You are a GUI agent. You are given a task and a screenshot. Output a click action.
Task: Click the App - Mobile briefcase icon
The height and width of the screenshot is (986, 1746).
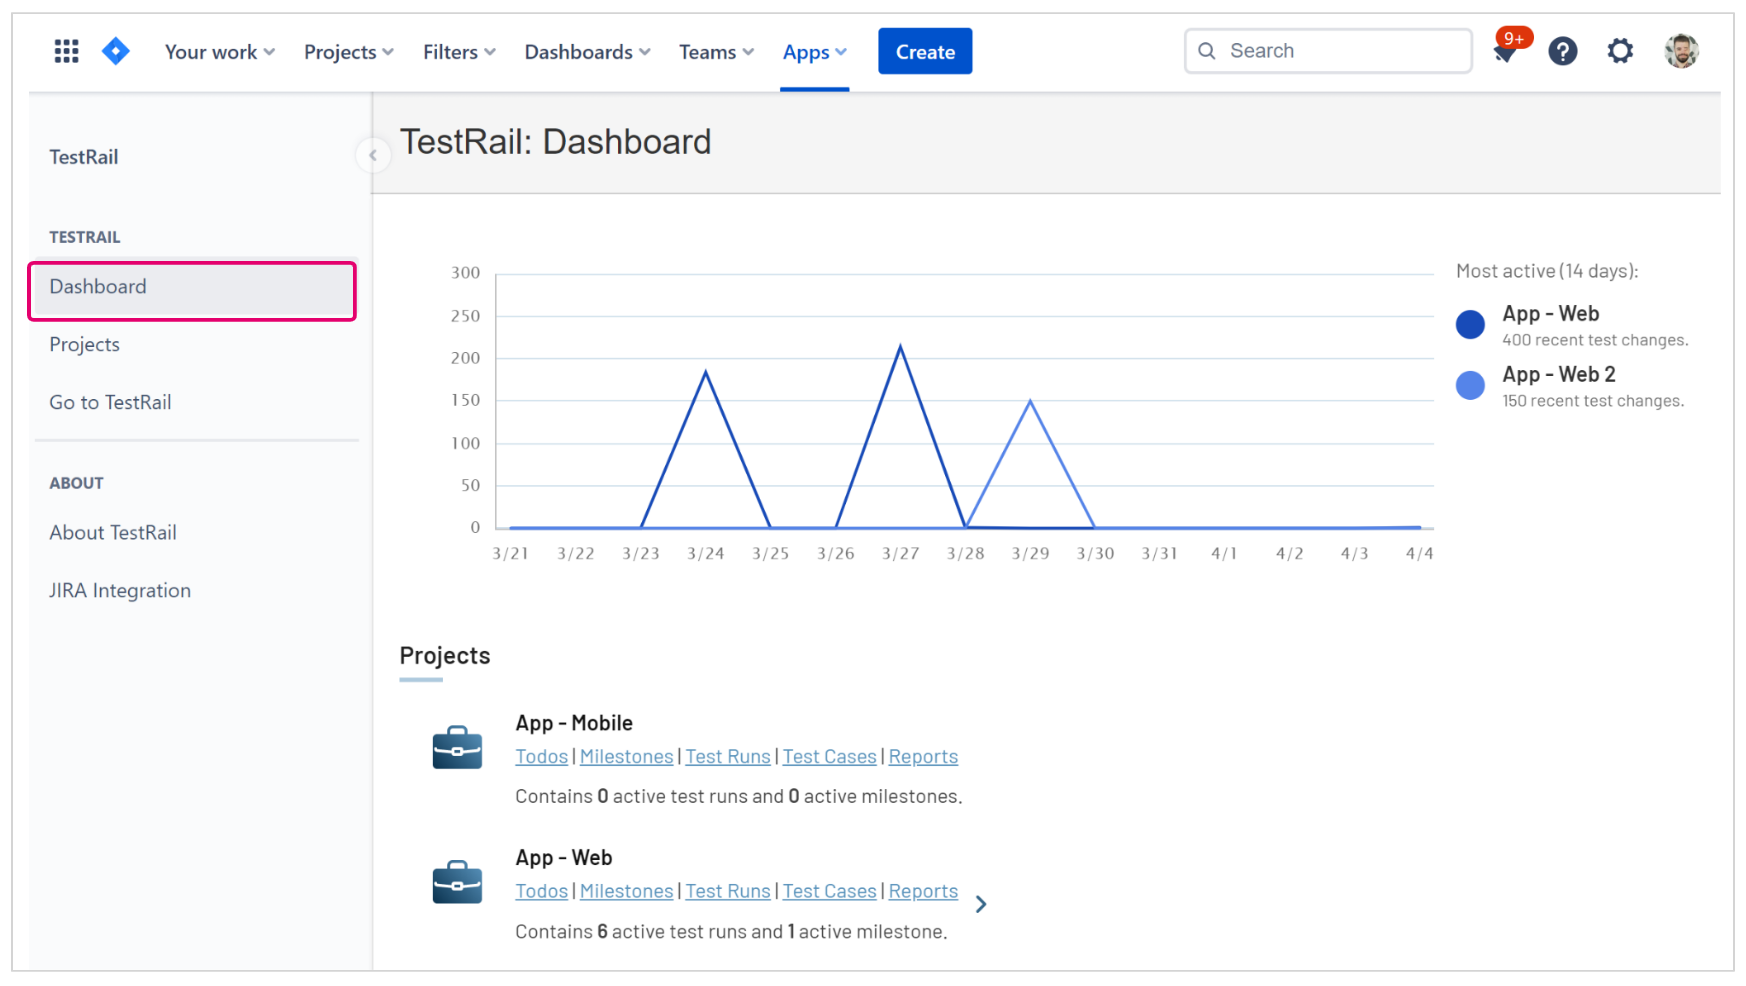point(457,748)
